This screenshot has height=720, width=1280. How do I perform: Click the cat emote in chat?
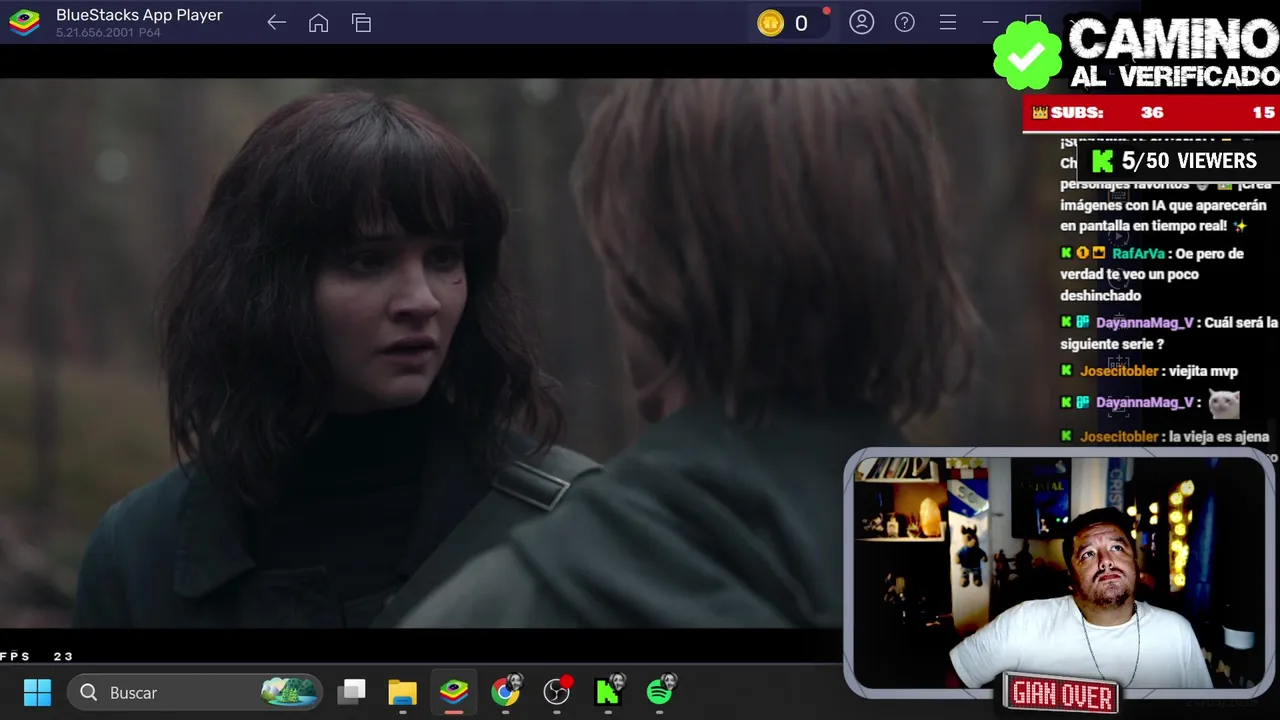(1224, 403)
